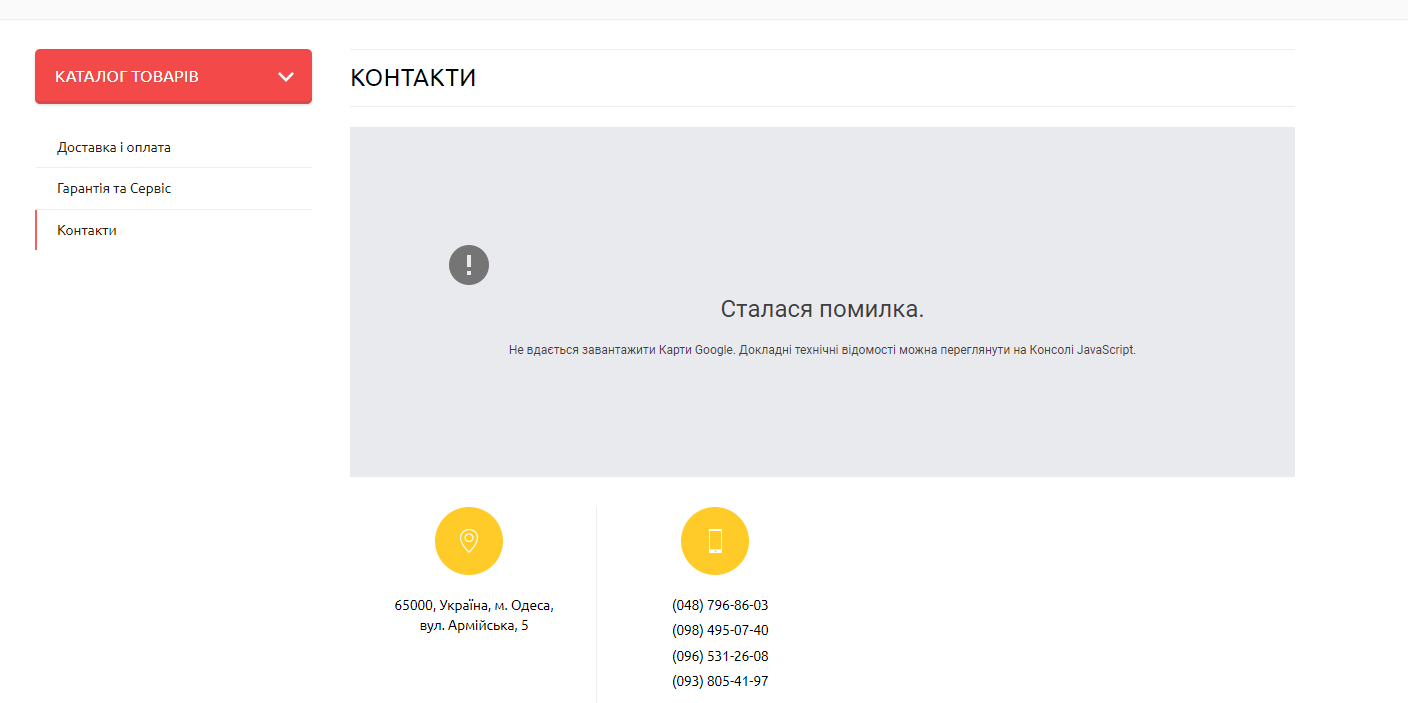This screenshot has height=703, width=1408.
Task: Dial the number (093) 805-41-97
Action: [720, 681]
